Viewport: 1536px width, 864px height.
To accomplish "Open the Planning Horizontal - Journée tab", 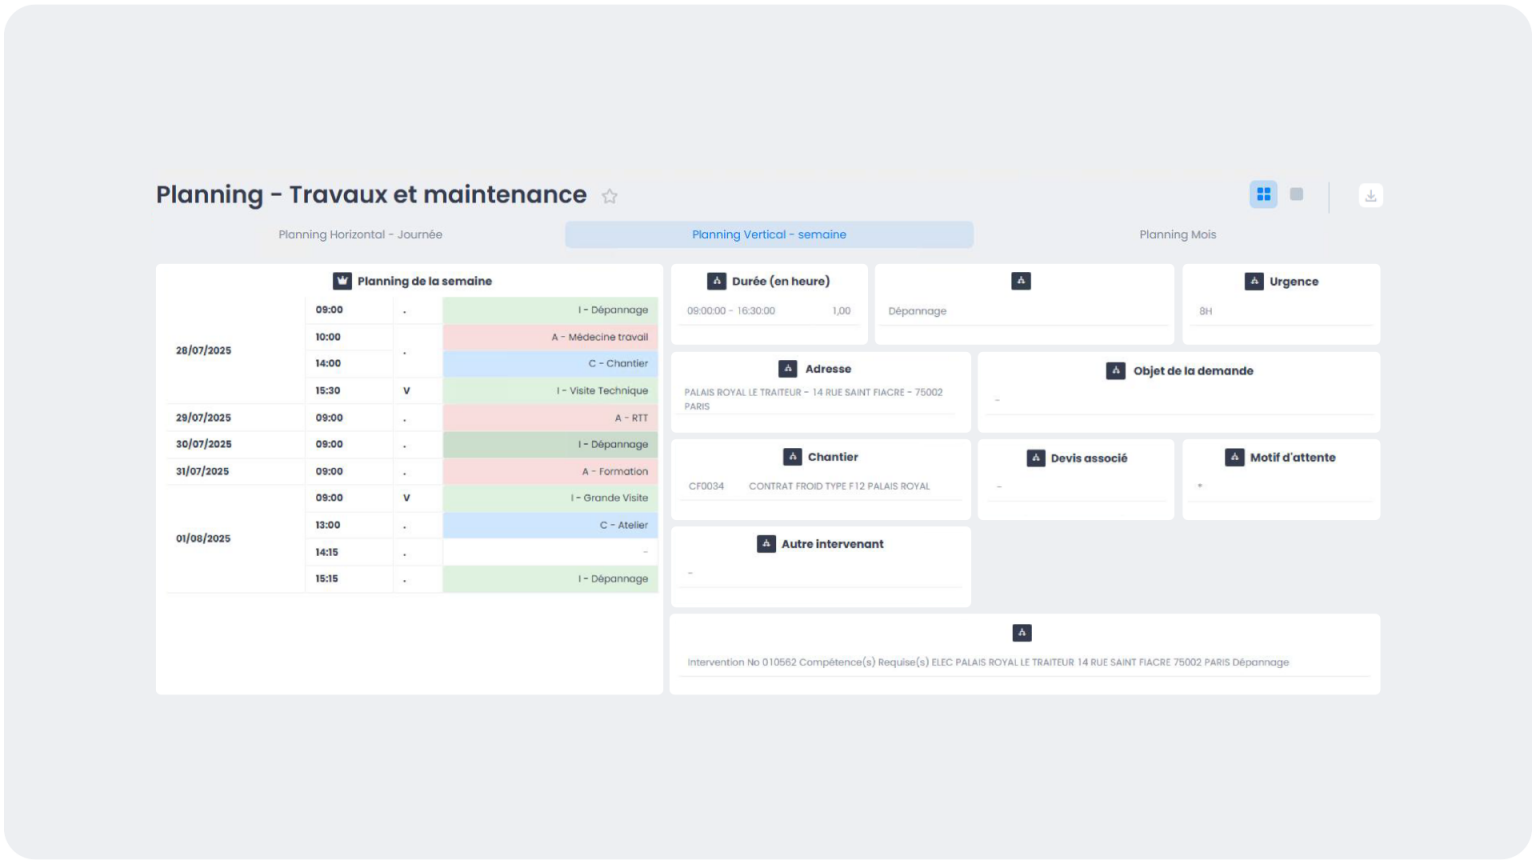I will (360, 235).
